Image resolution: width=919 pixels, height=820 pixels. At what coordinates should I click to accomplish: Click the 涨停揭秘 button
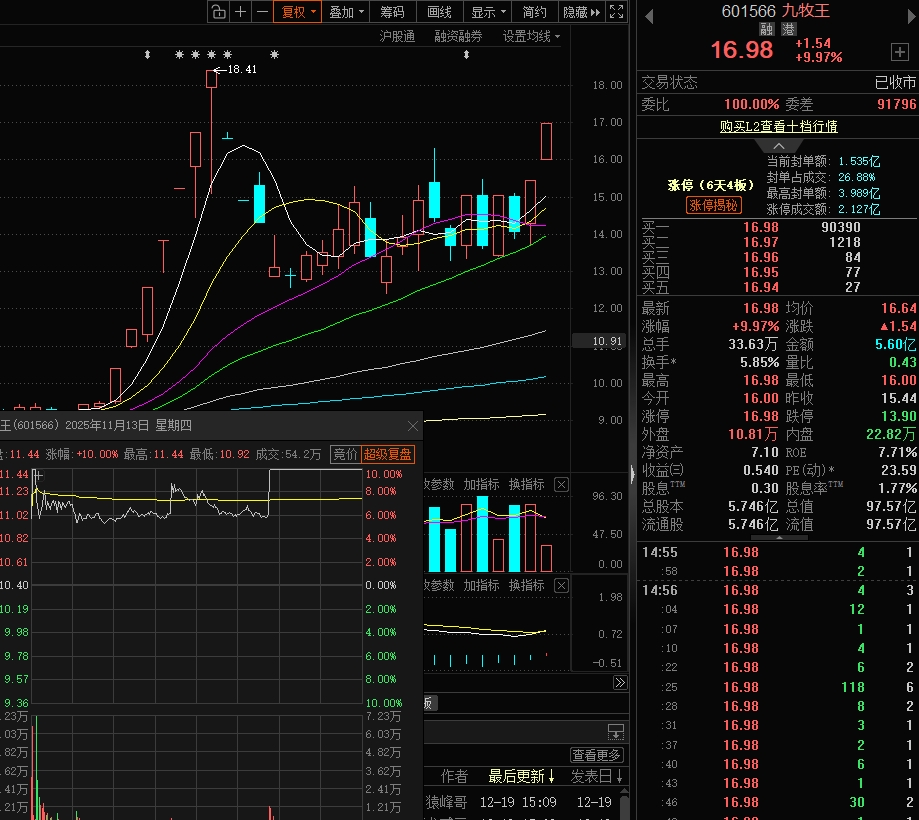coord(713,205)
